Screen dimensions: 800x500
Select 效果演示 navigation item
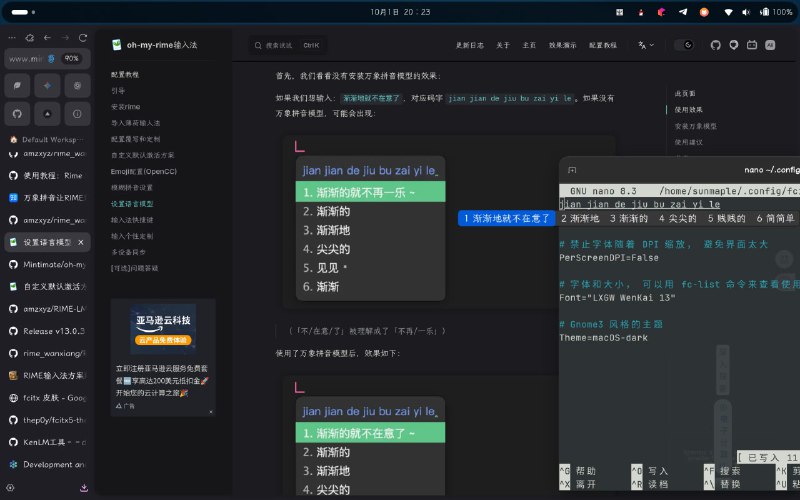click(563, 45)
